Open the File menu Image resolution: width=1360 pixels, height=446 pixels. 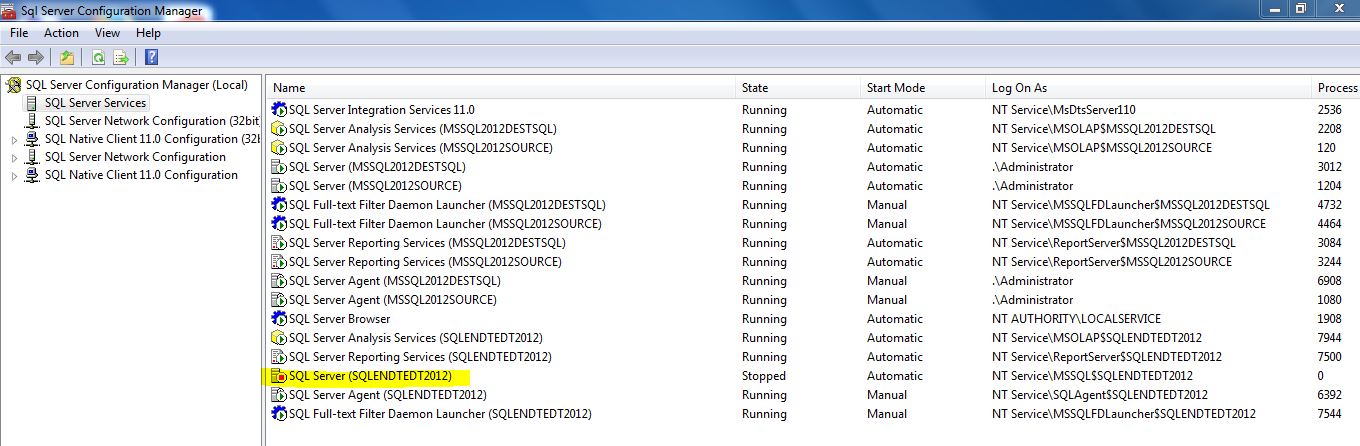(19, 33)
